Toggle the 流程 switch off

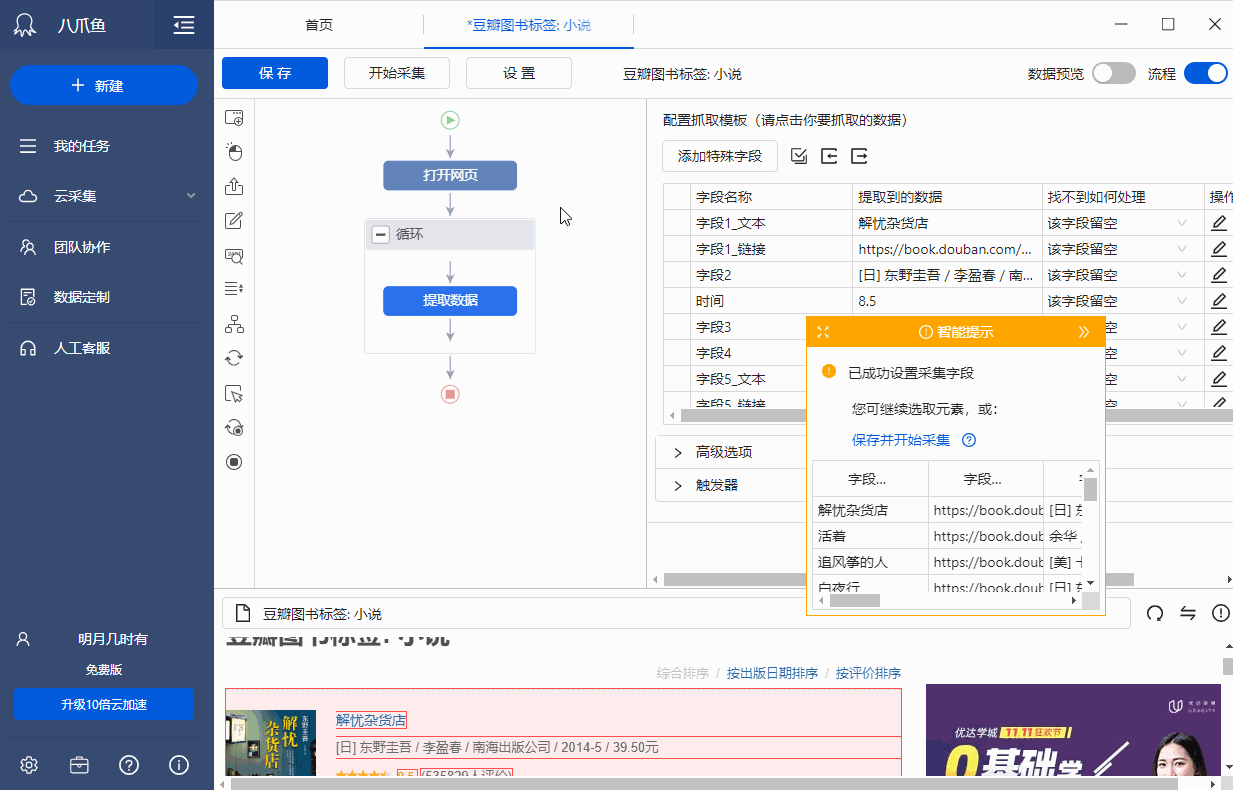[x=1206, y=73]
